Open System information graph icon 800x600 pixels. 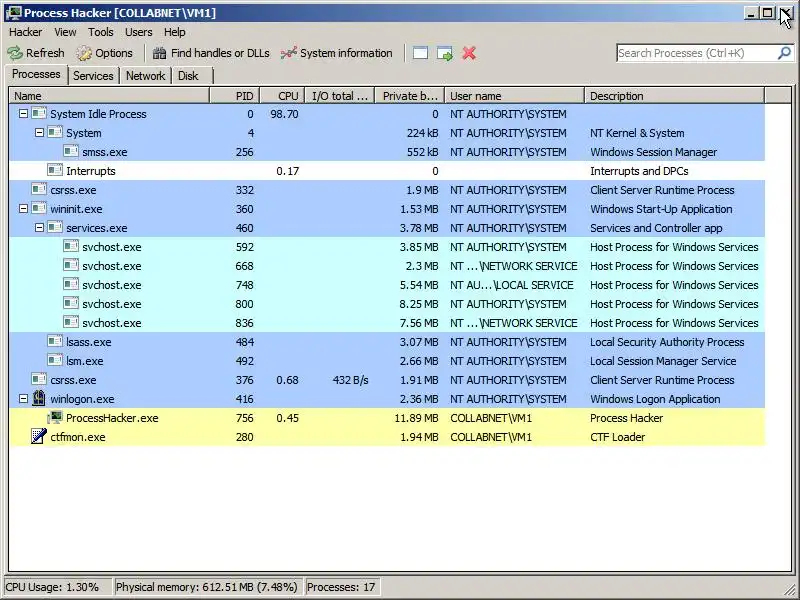tap(288, 53)
